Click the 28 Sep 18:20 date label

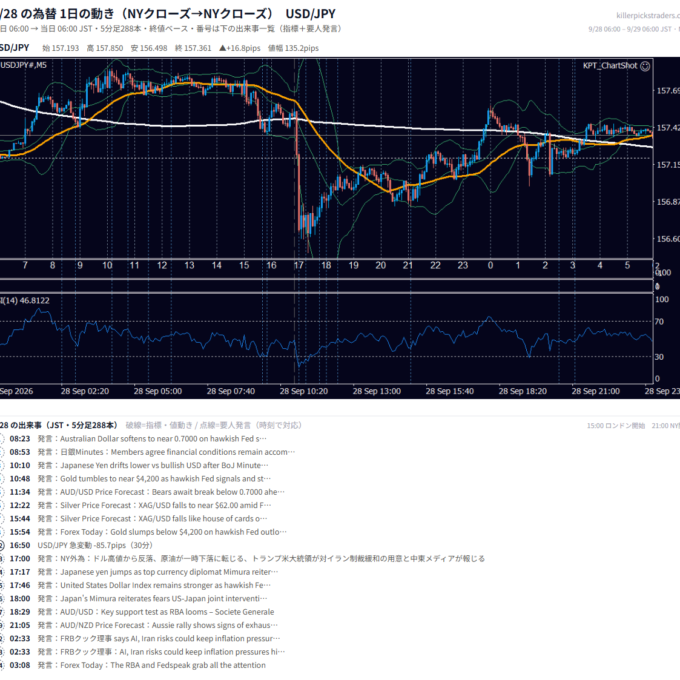click(523, 391)
